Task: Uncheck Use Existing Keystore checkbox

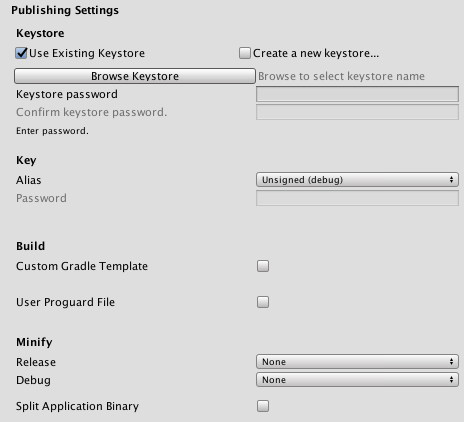Action: 21,53
